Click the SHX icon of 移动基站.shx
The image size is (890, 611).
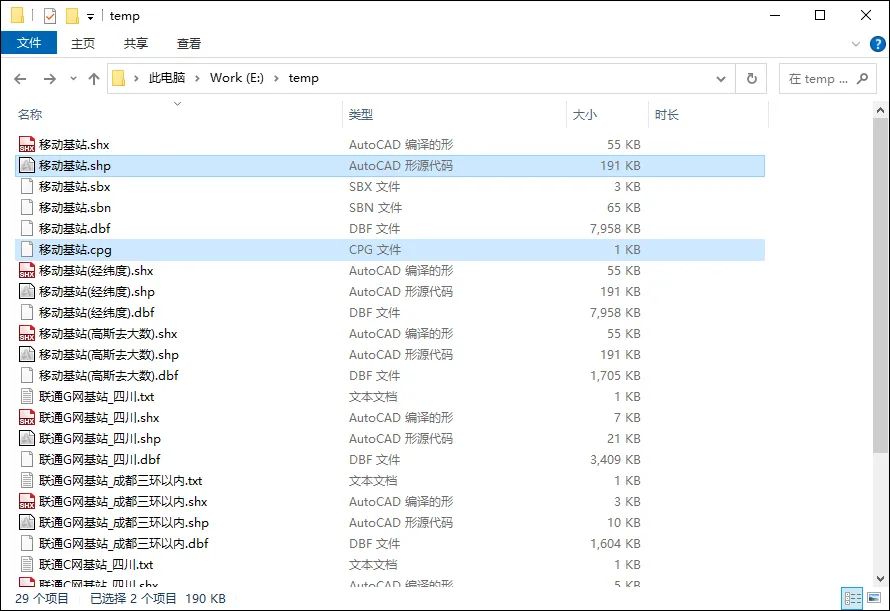27,144
